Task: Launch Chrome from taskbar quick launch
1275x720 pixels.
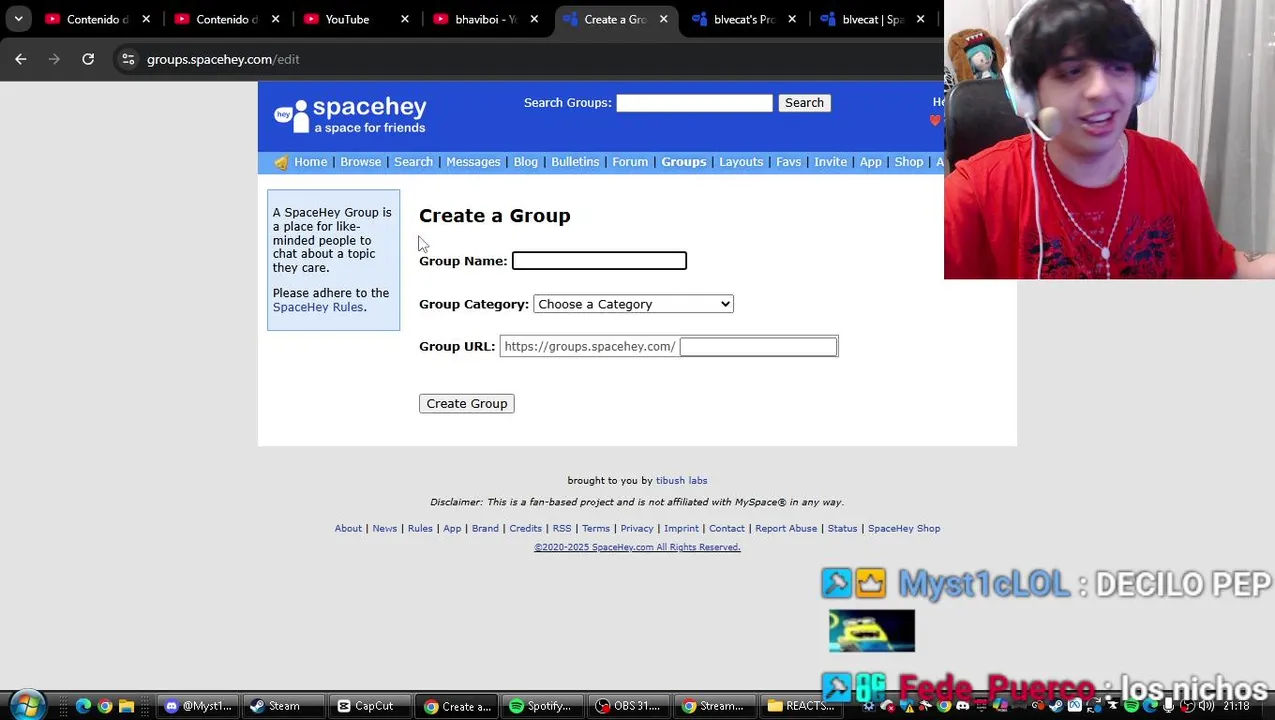Action: pyautogui.click(x=105, y=706)
